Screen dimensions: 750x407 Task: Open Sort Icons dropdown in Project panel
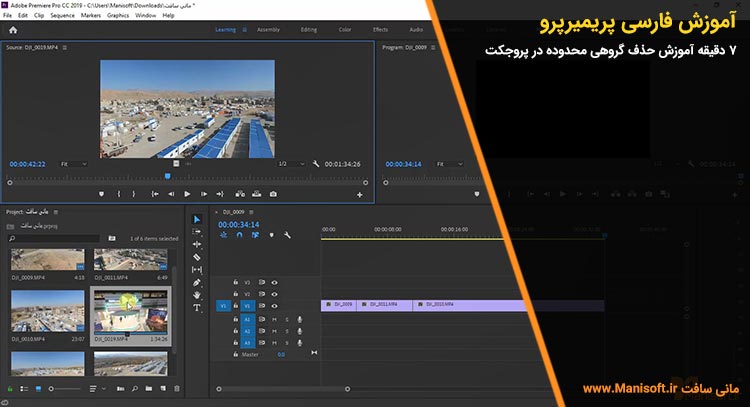click(97, 389)
